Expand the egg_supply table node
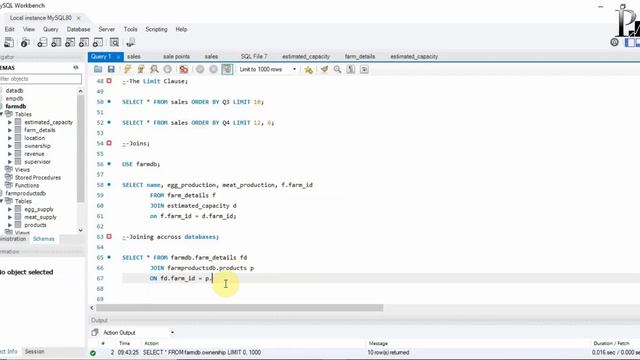This screenshot has height=360, width=640. (x=10, y=209)
